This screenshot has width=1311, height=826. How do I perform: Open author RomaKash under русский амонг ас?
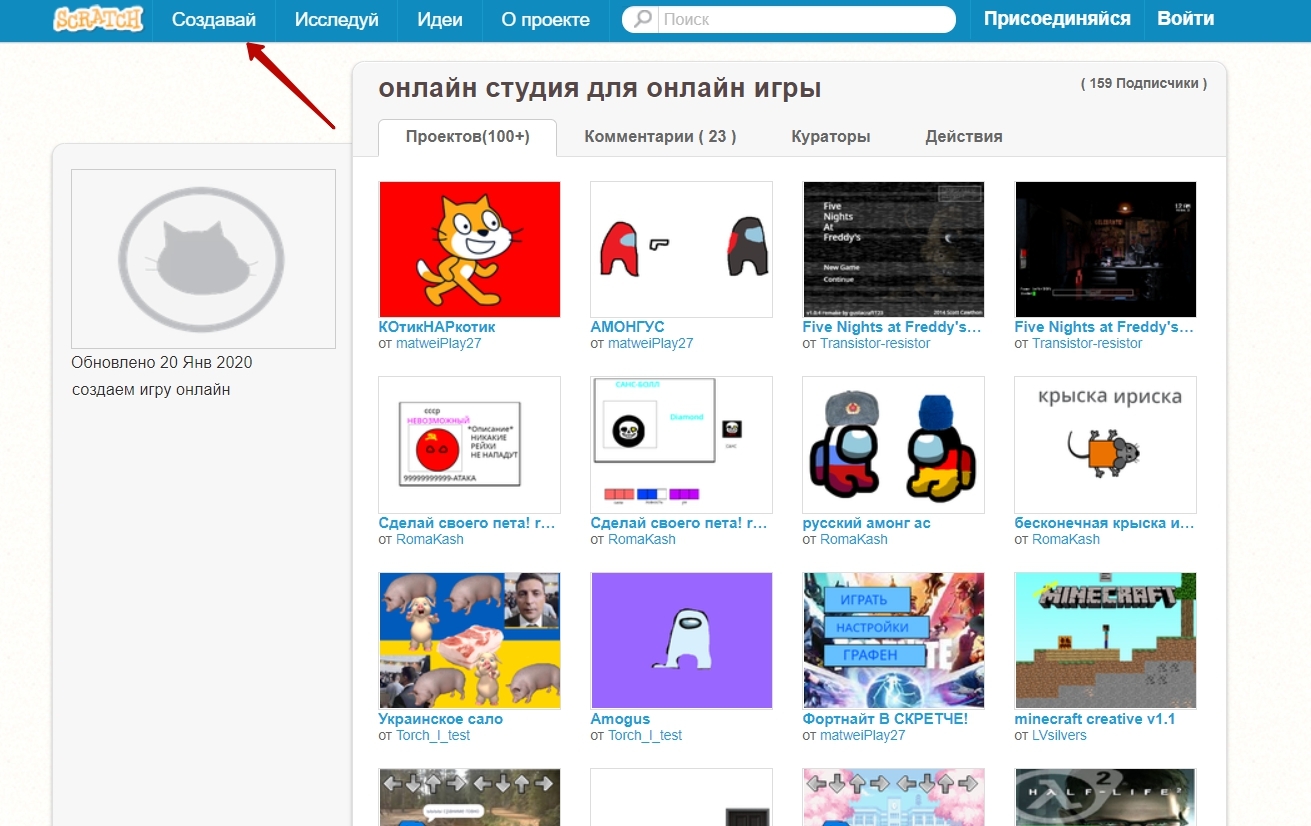tap(854, 539)
